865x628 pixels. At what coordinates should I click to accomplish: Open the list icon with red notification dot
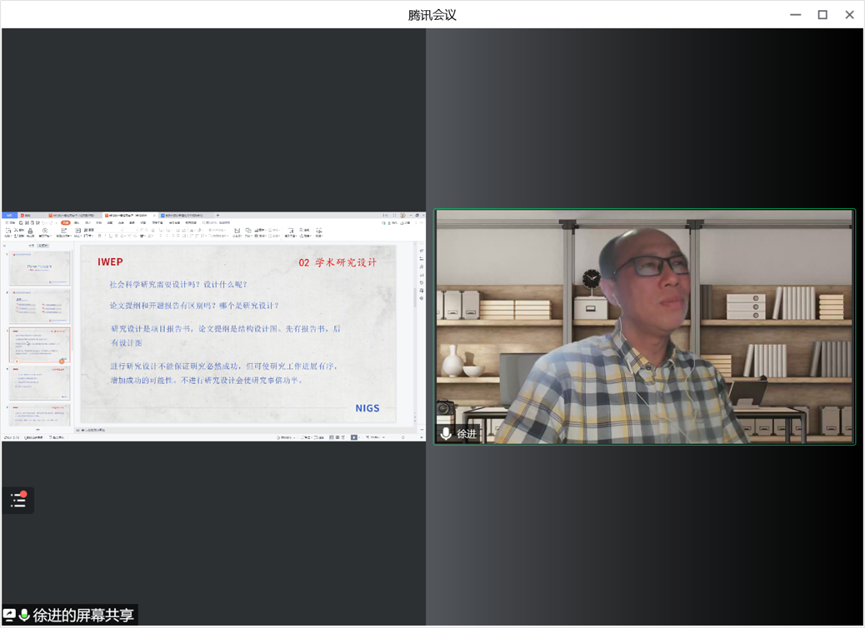(x=17, y=500)
